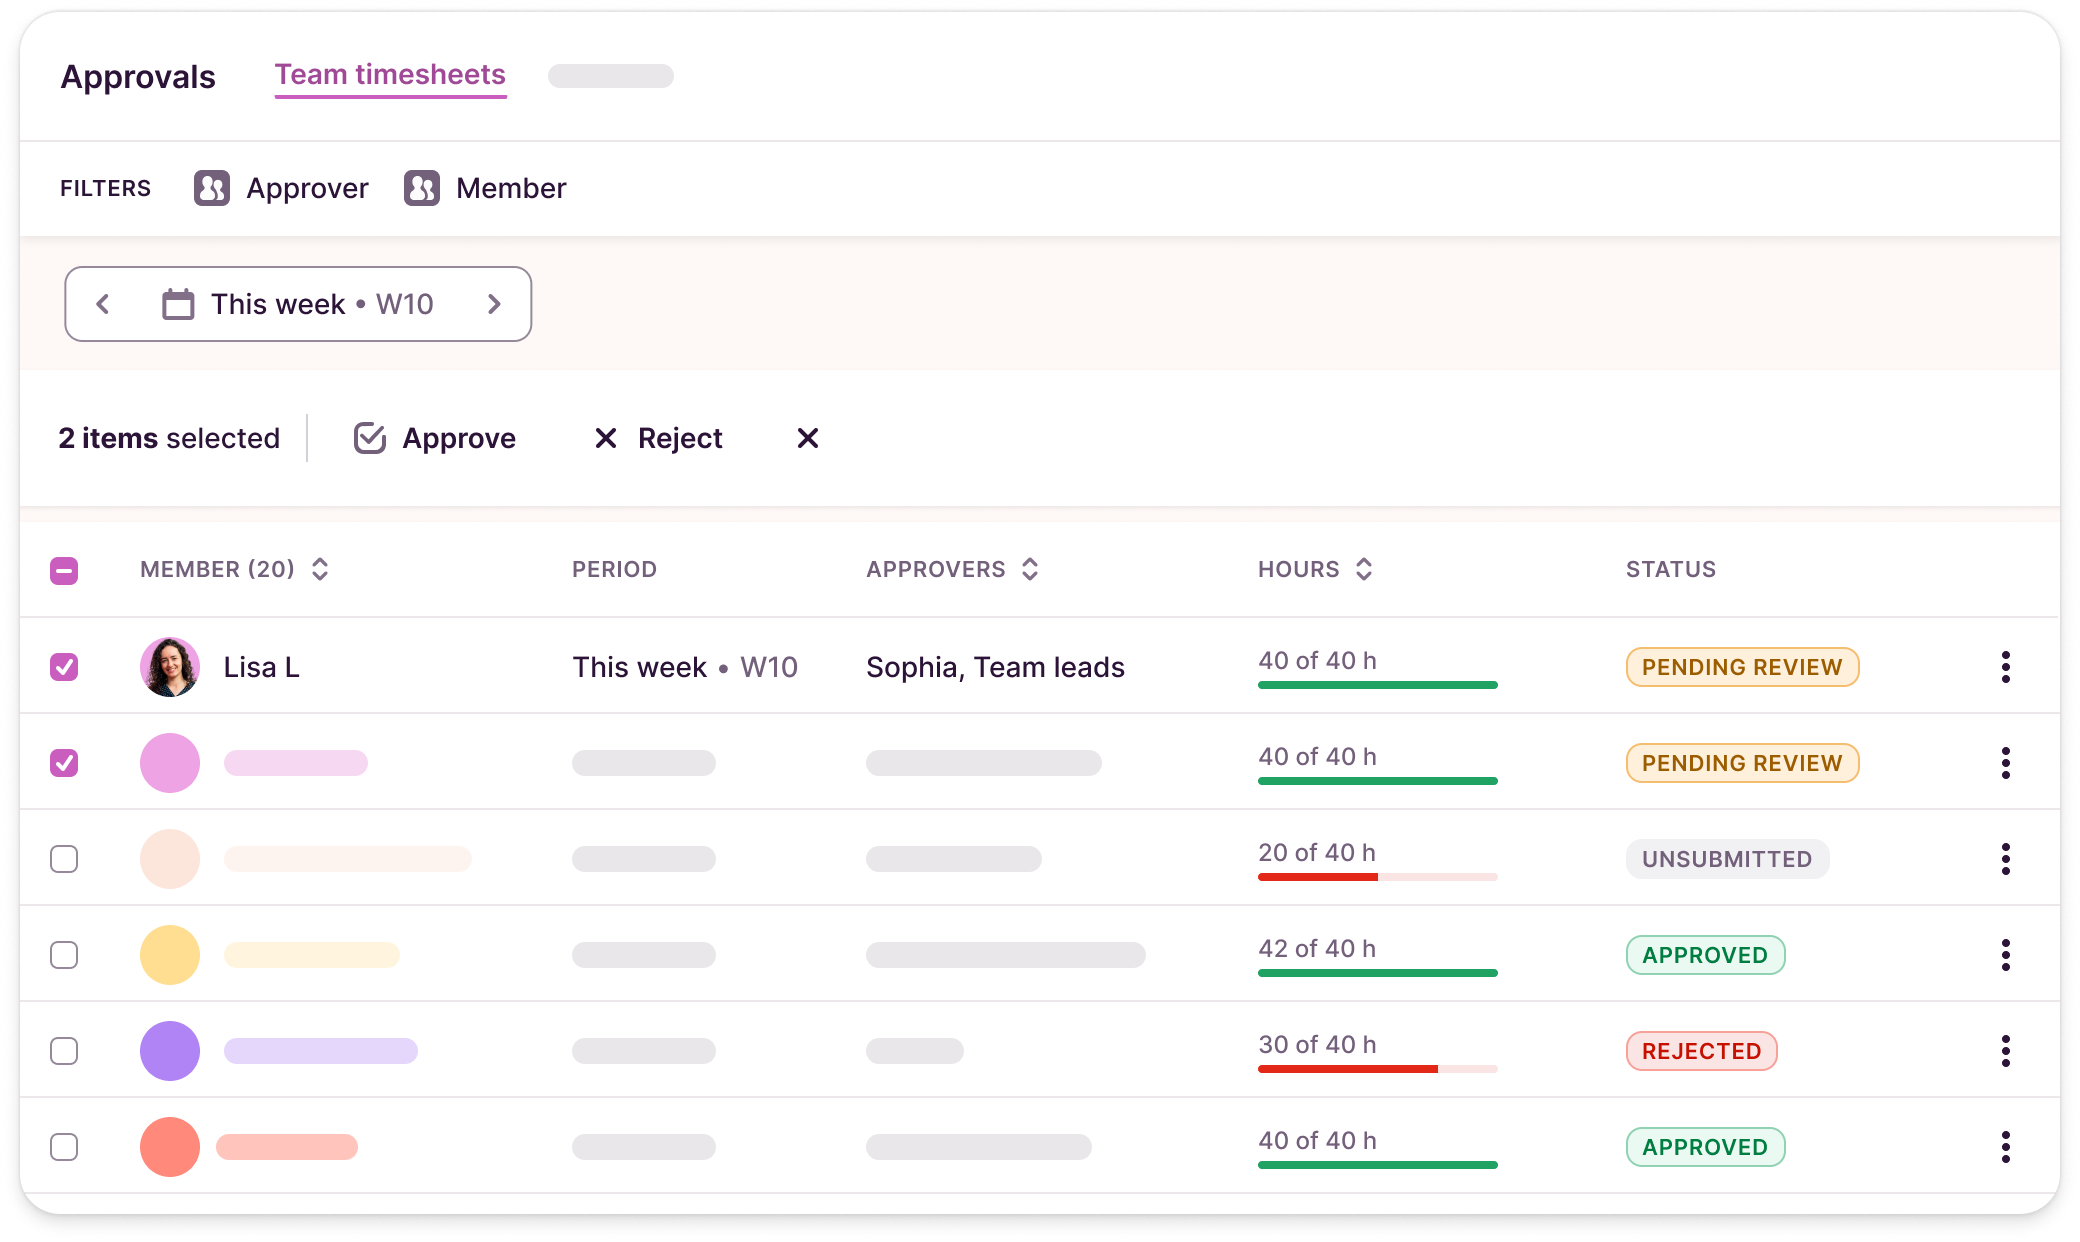Approve the selected timesheets
2080x1242 pixels.
click(435, 438)
